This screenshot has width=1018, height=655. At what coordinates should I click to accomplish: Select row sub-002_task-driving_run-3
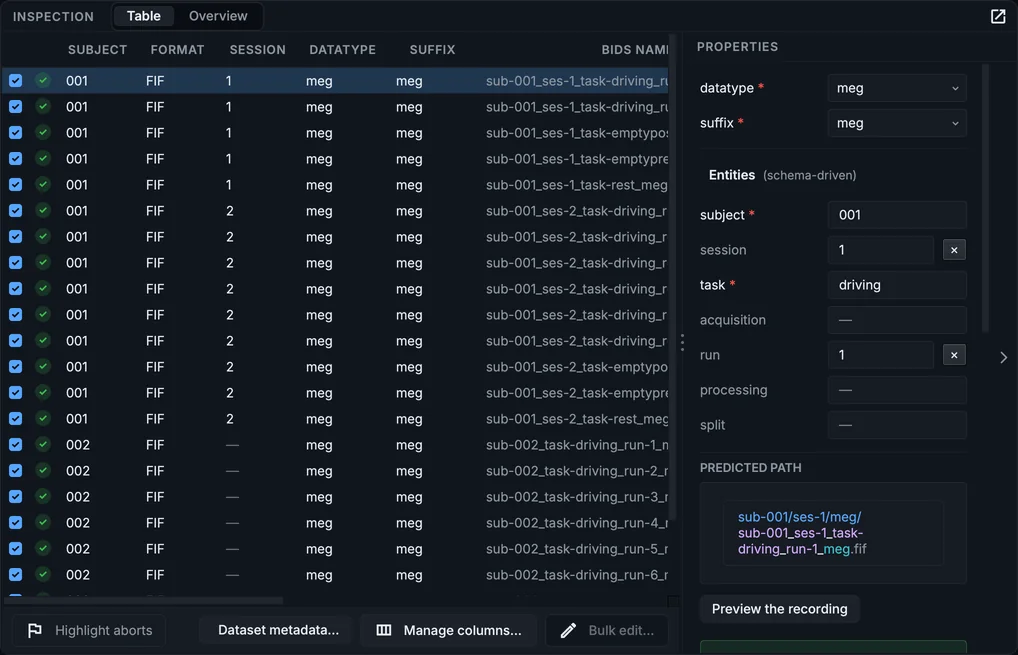(x=335, y=497)
